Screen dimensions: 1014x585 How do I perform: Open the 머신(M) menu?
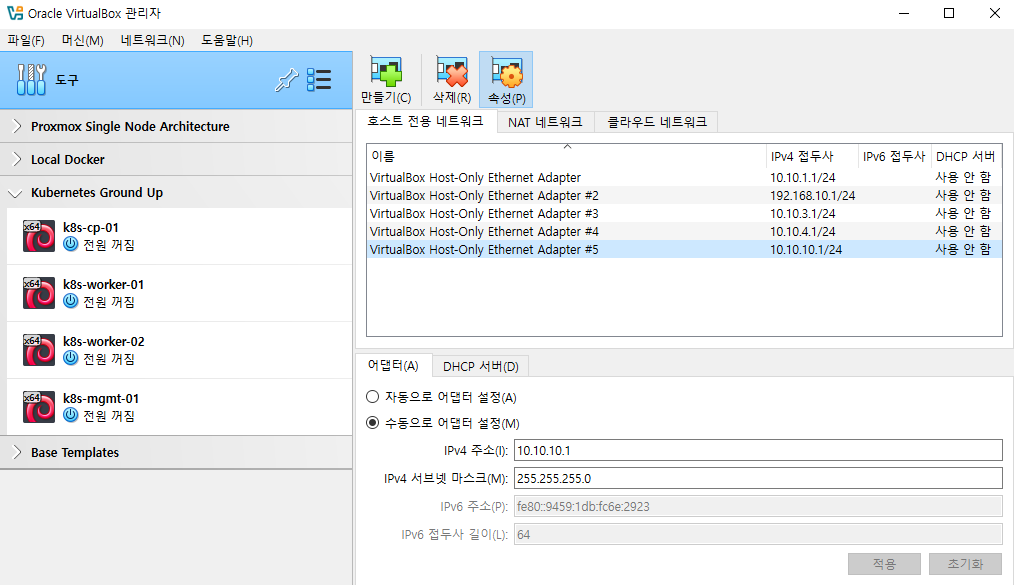click(x=82, y=40)
